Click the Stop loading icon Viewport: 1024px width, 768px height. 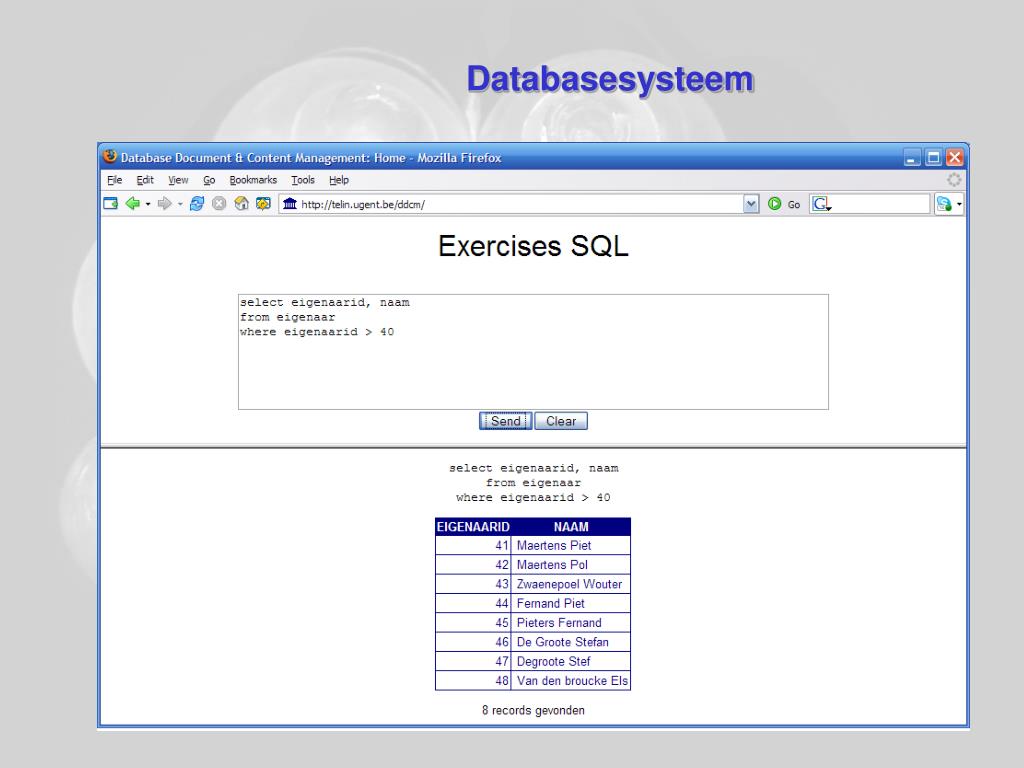coord(219,204)
